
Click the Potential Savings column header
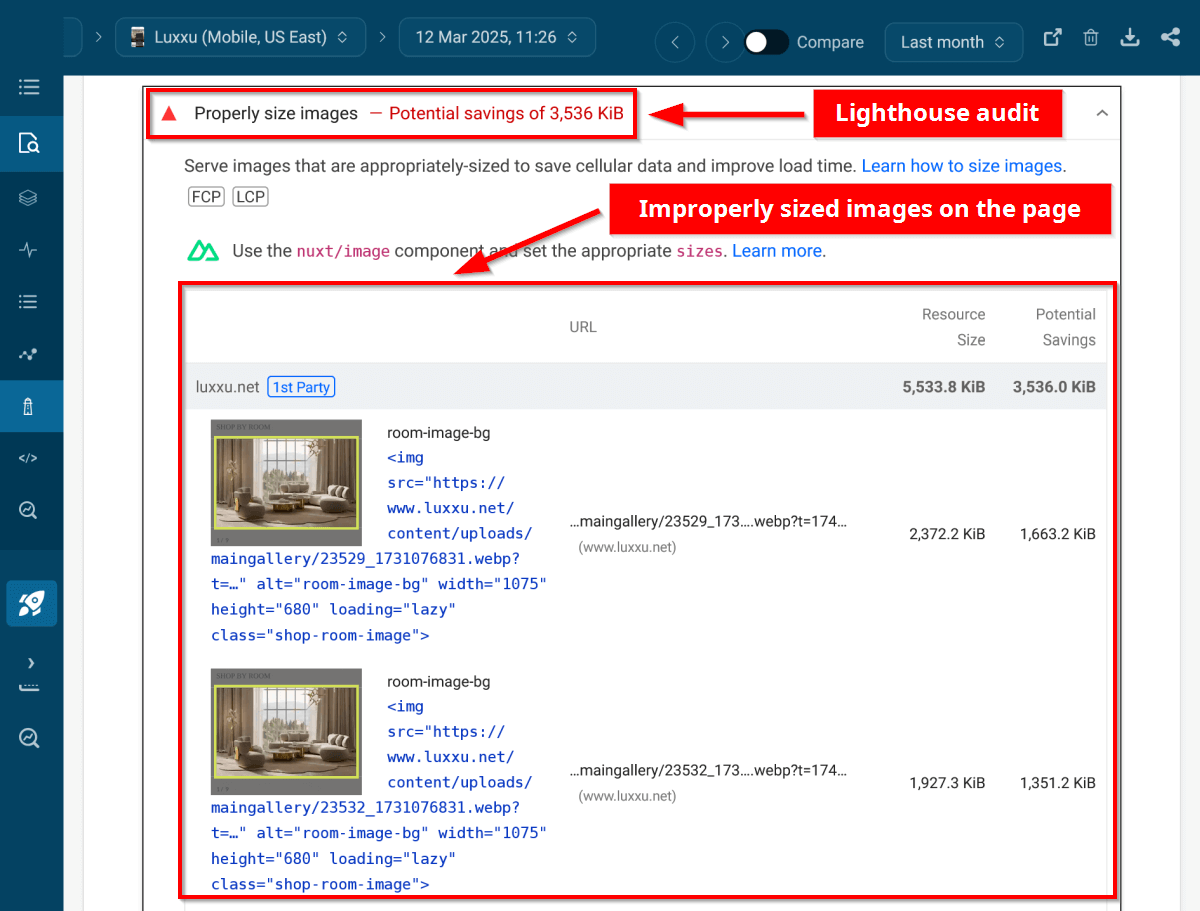[x=1066, y=327]
